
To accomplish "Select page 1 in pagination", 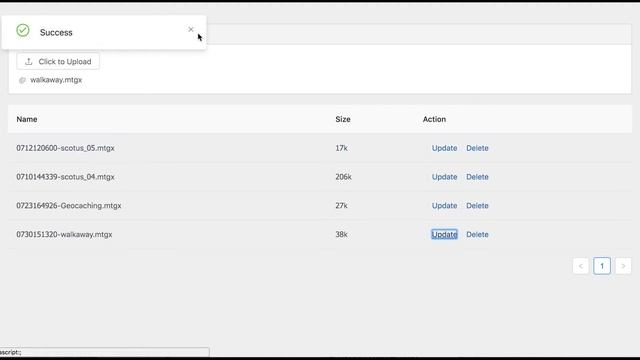I will pyautogui.click(x=602, y=266).
